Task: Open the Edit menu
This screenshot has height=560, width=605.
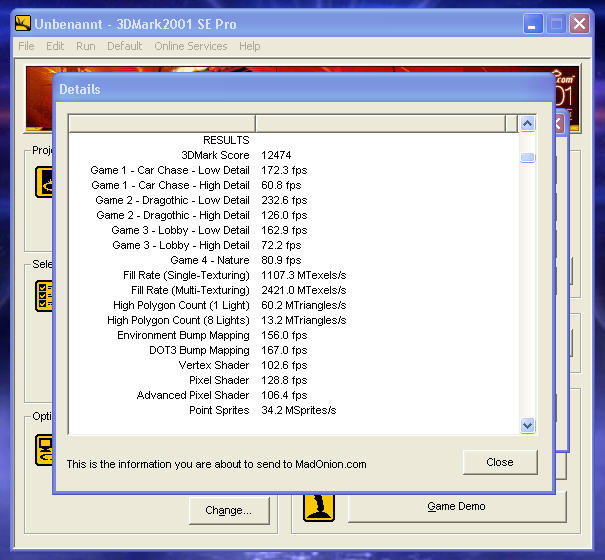Action: click(x=55, y=46)
